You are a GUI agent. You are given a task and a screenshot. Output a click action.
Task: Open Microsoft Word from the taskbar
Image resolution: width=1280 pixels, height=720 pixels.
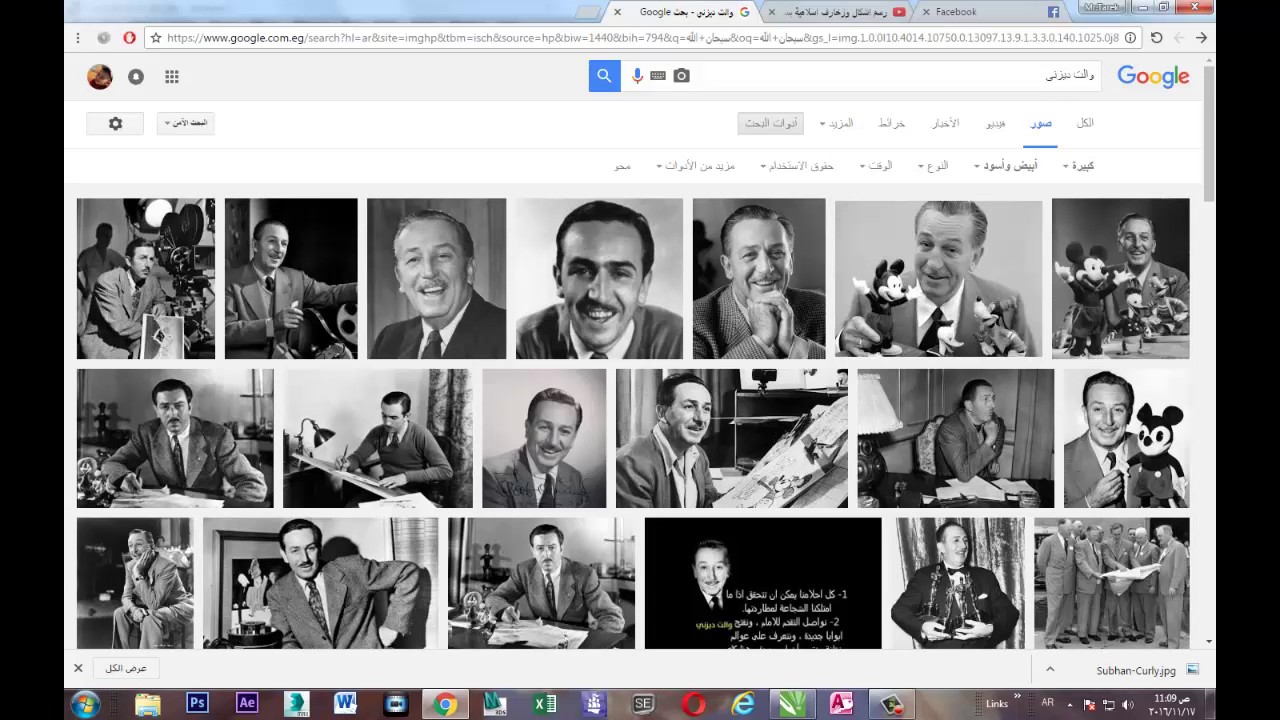click(x=345, y=703)
